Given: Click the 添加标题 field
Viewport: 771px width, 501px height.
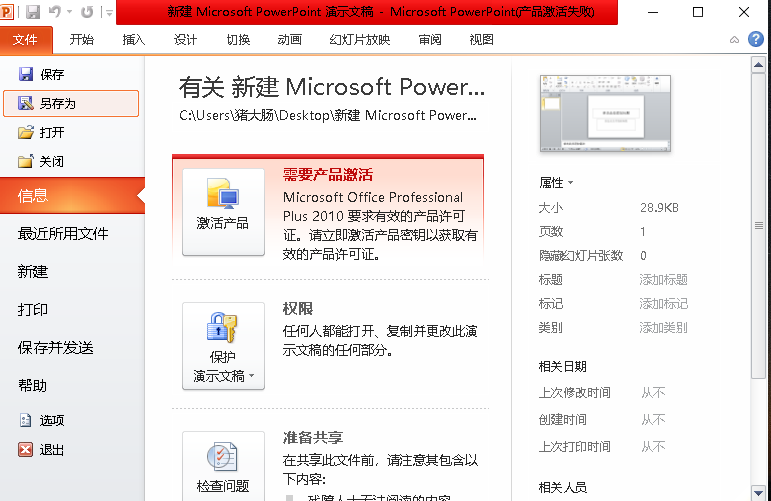Looking at the screenshot, I should [663, 280].
